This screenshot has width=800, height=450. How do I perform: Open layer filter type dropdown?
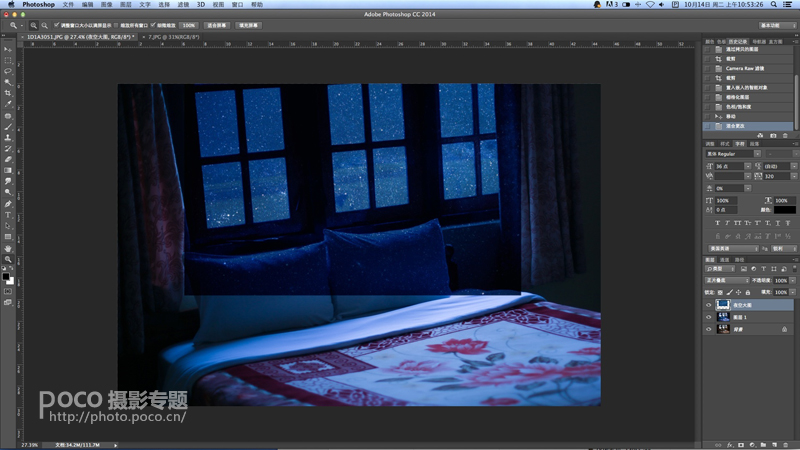click(x=720, y=269)
